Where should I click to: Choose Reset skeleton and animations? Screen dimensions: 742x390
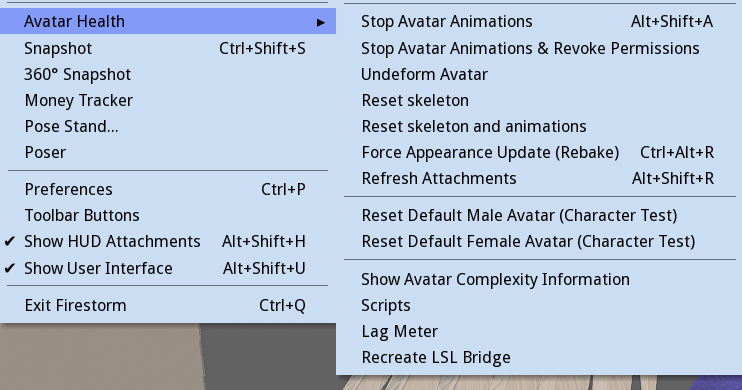pyautogui.click(x=539, y=126)
